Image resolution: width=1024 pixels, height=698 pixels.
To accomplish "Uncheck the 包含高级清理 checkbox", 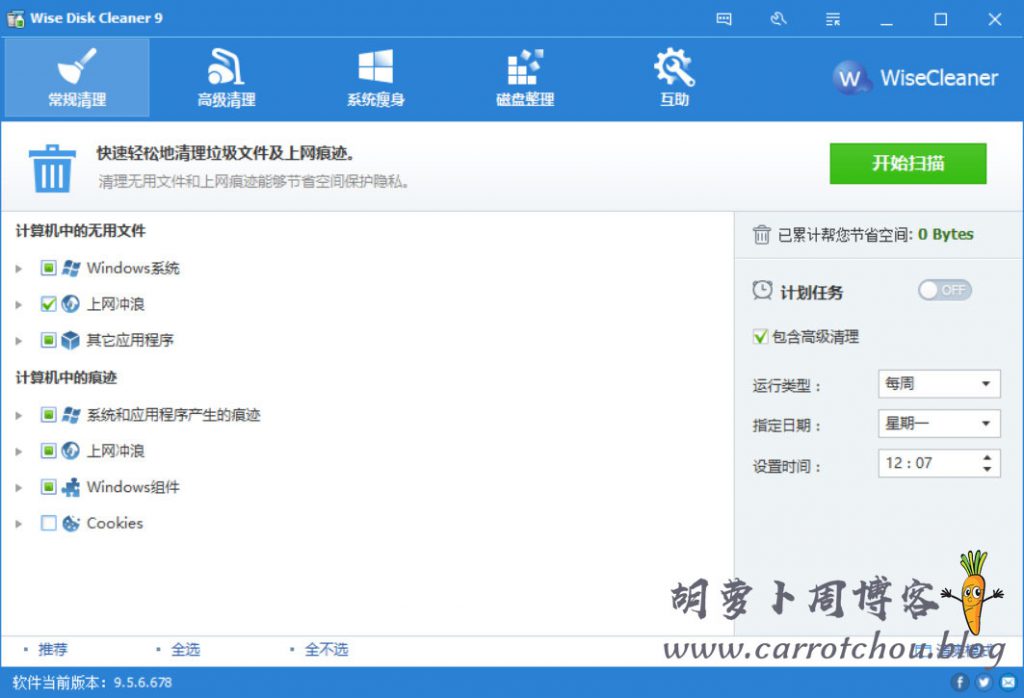I will coord(761,337).
